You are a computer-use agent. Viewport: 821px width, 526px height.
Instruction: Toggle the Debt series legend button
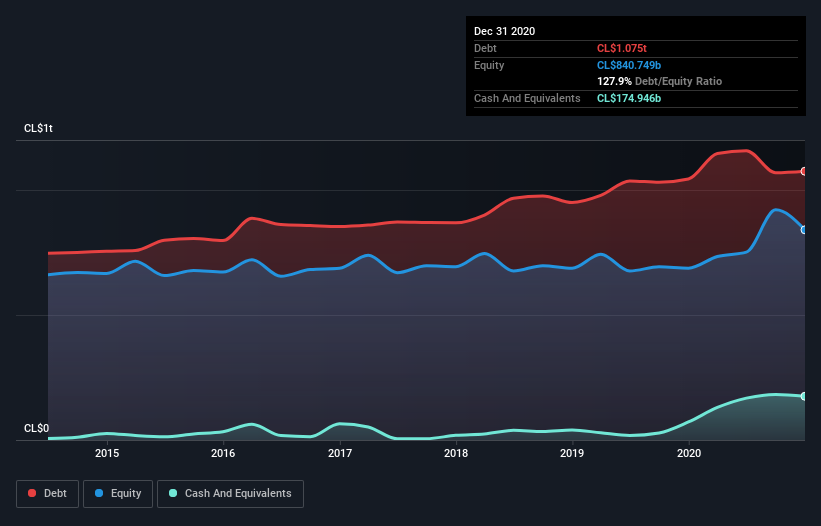47,494
